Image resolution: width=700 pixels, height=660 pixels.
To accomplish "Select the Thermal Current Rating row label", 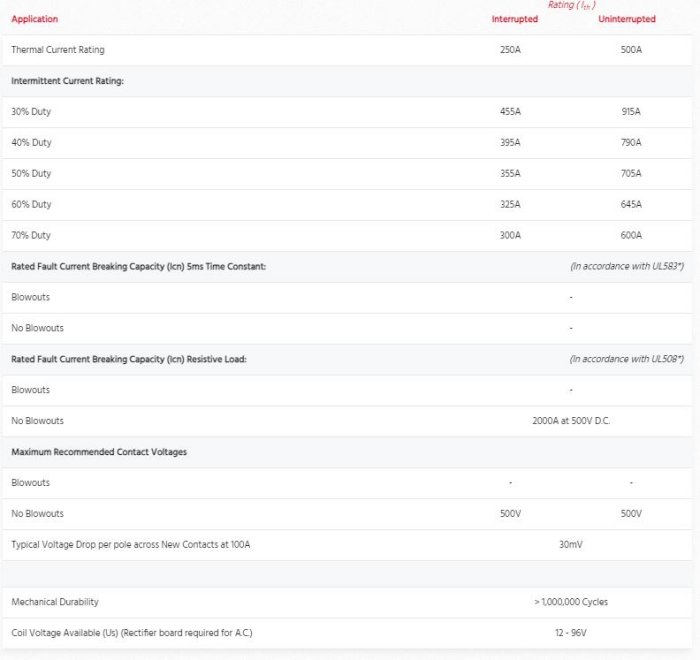I will [57, 50].
